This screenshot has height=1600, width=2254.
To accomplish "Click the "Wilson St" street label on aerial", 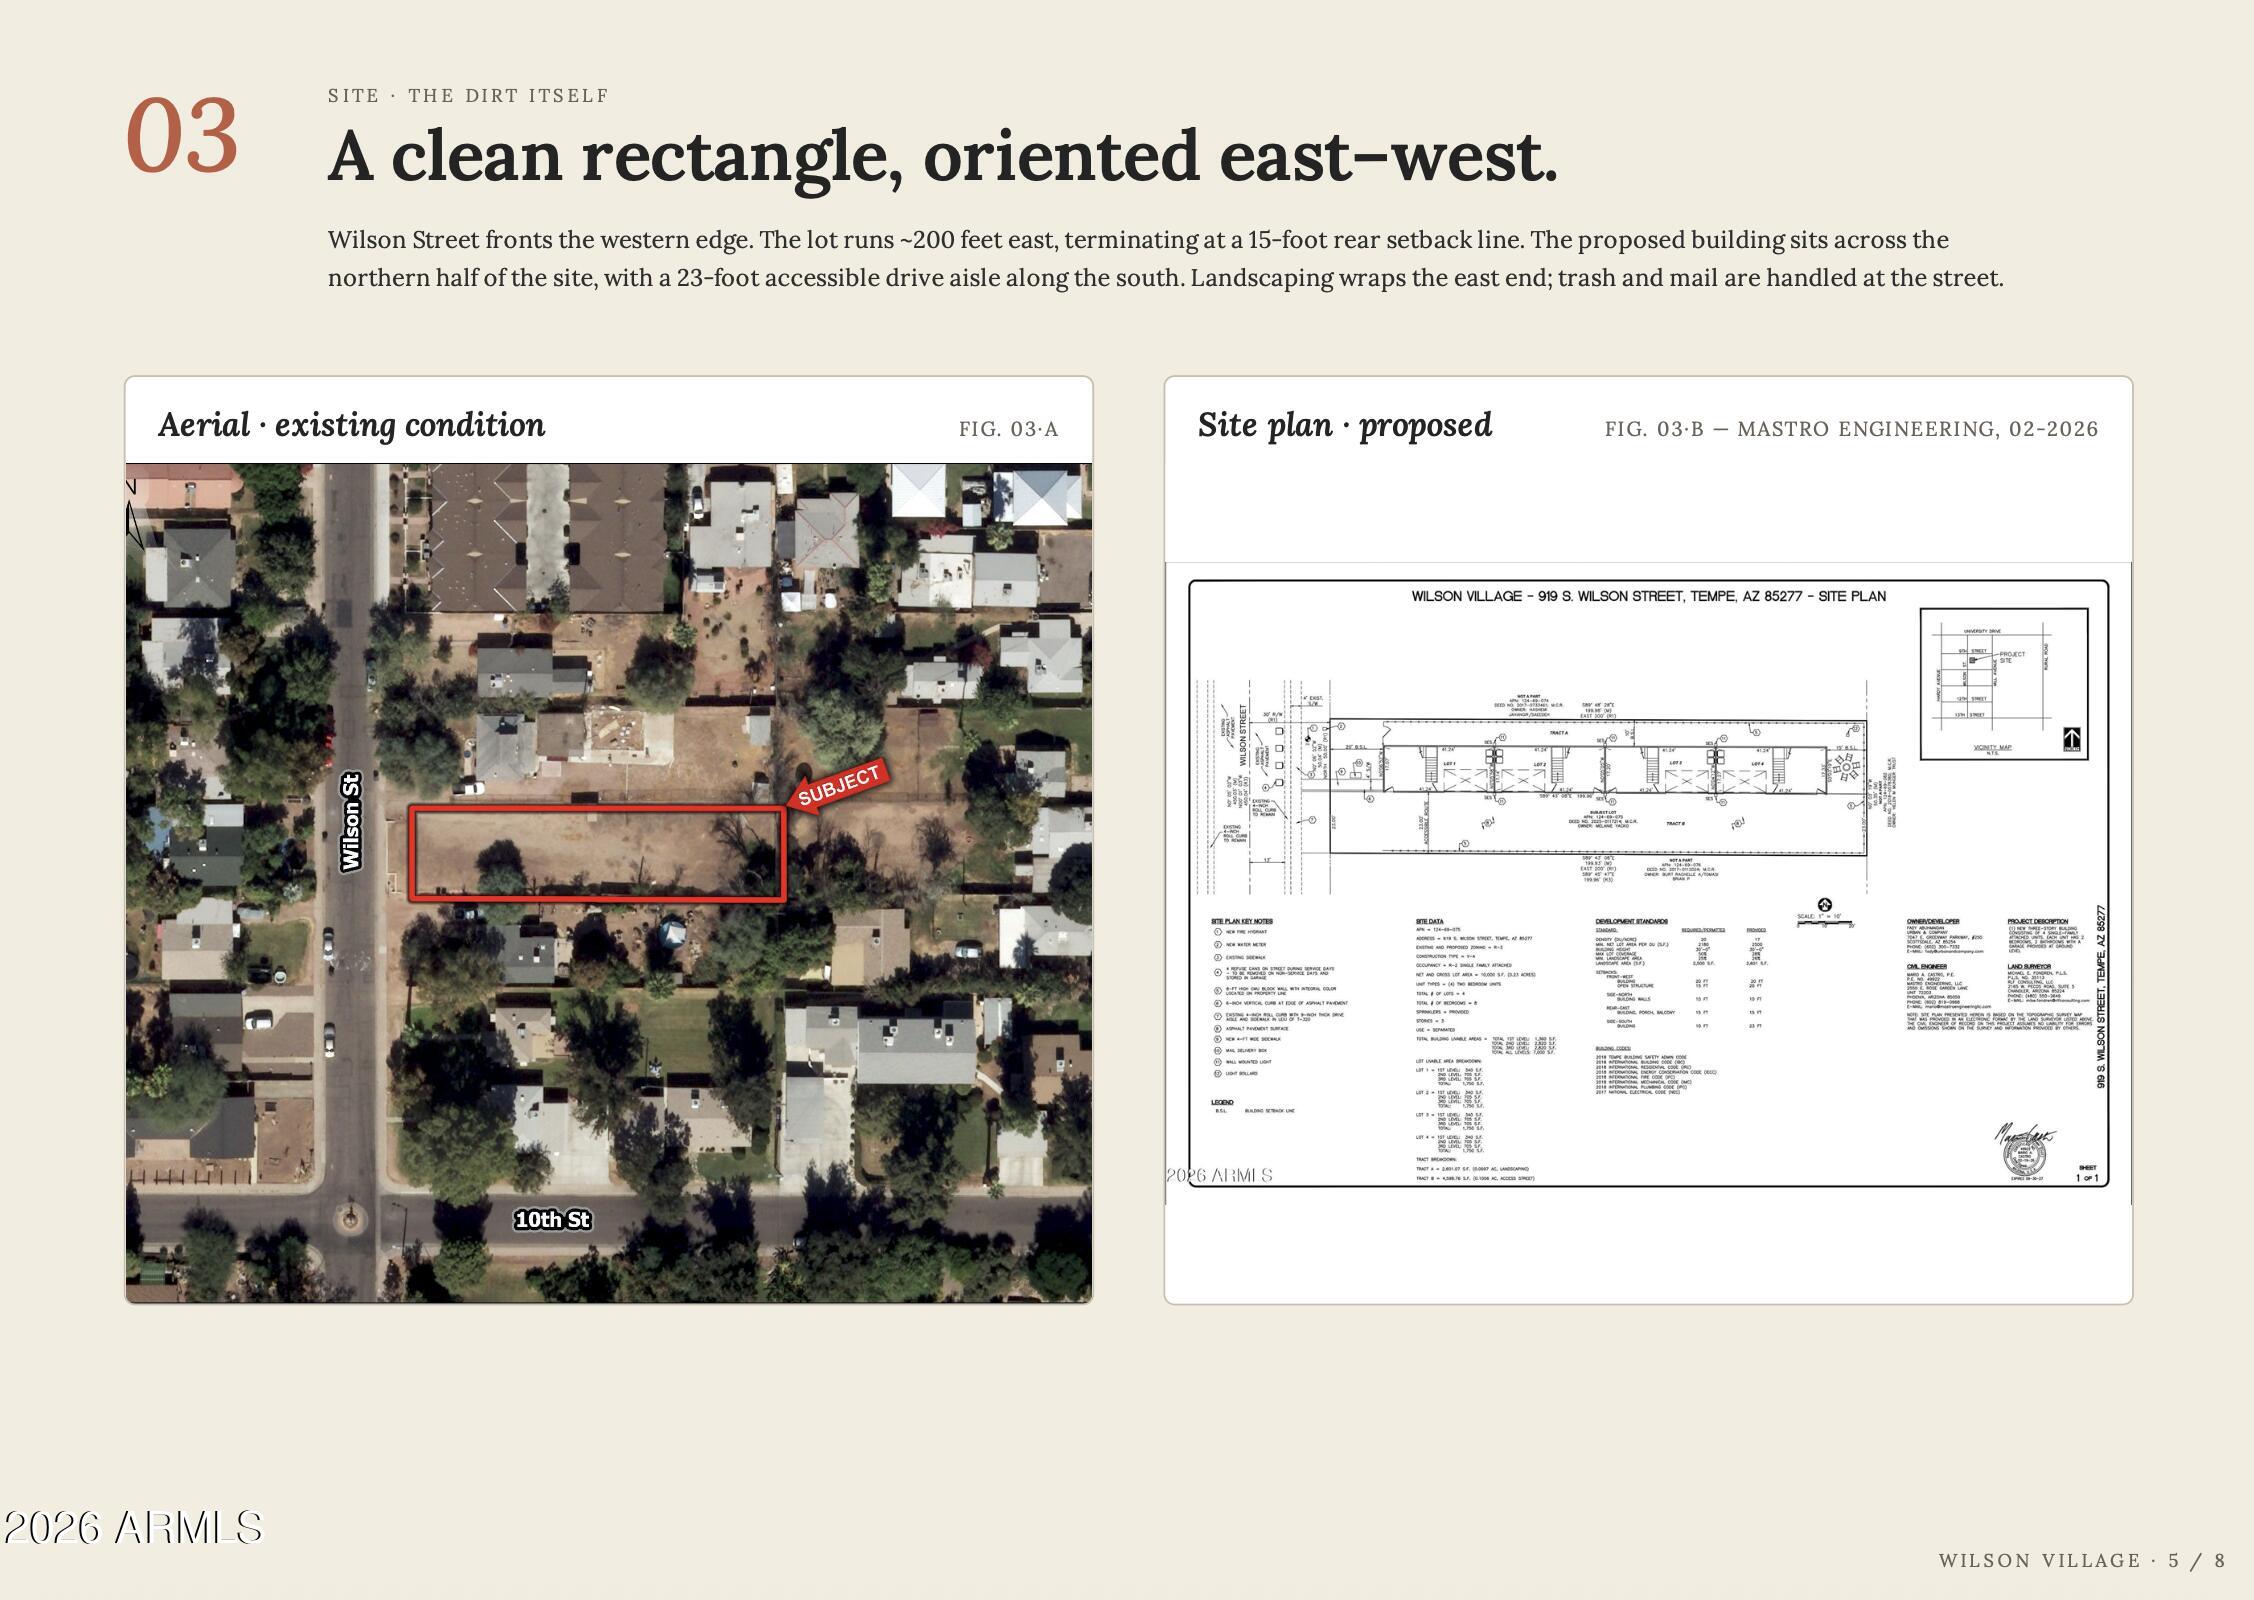I will click(x=351, y=821).
